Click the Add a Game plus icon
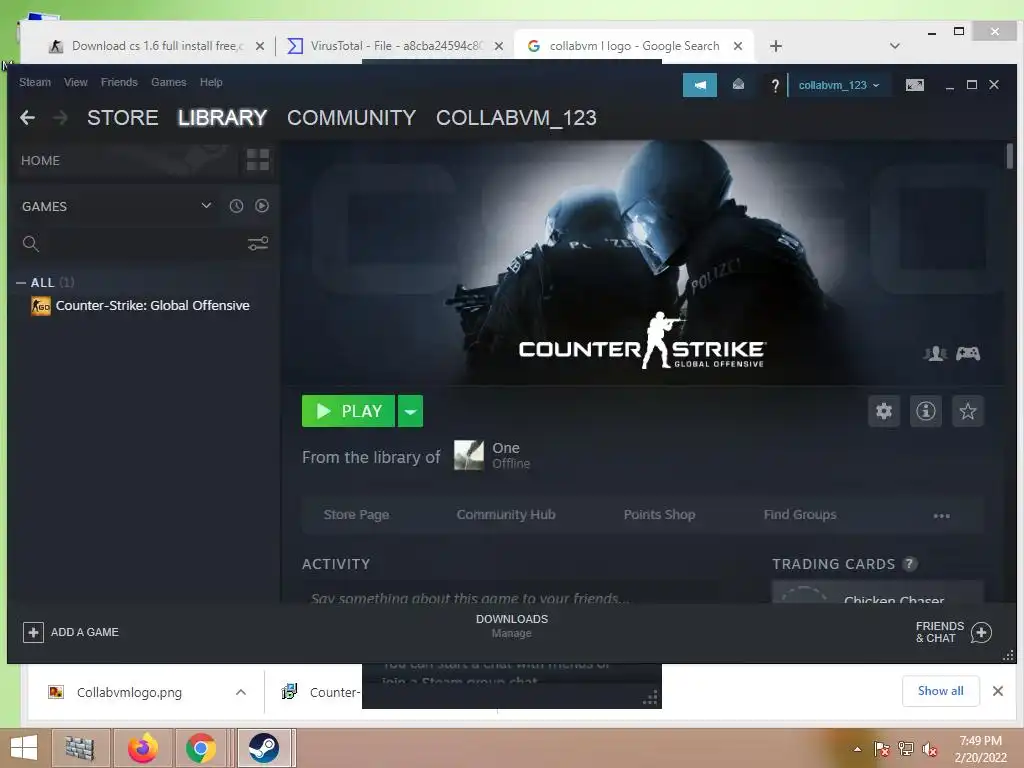Image resolution: width=1024 pixels, height=768 pixels. pyautogui.click(x=33, y=632)
